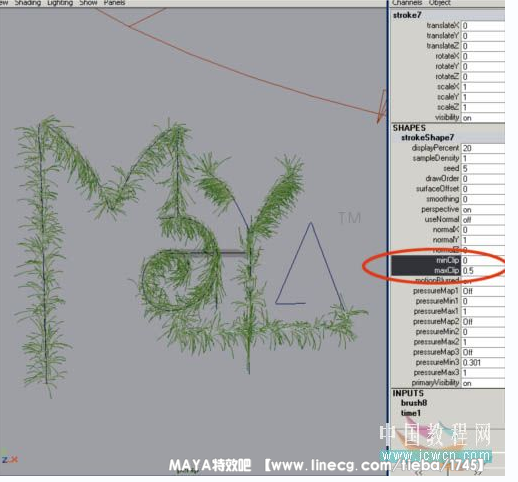This screenshot has height=482, width=518.
Task: Click the scaleY value field
Action: (x=483, y=97)
